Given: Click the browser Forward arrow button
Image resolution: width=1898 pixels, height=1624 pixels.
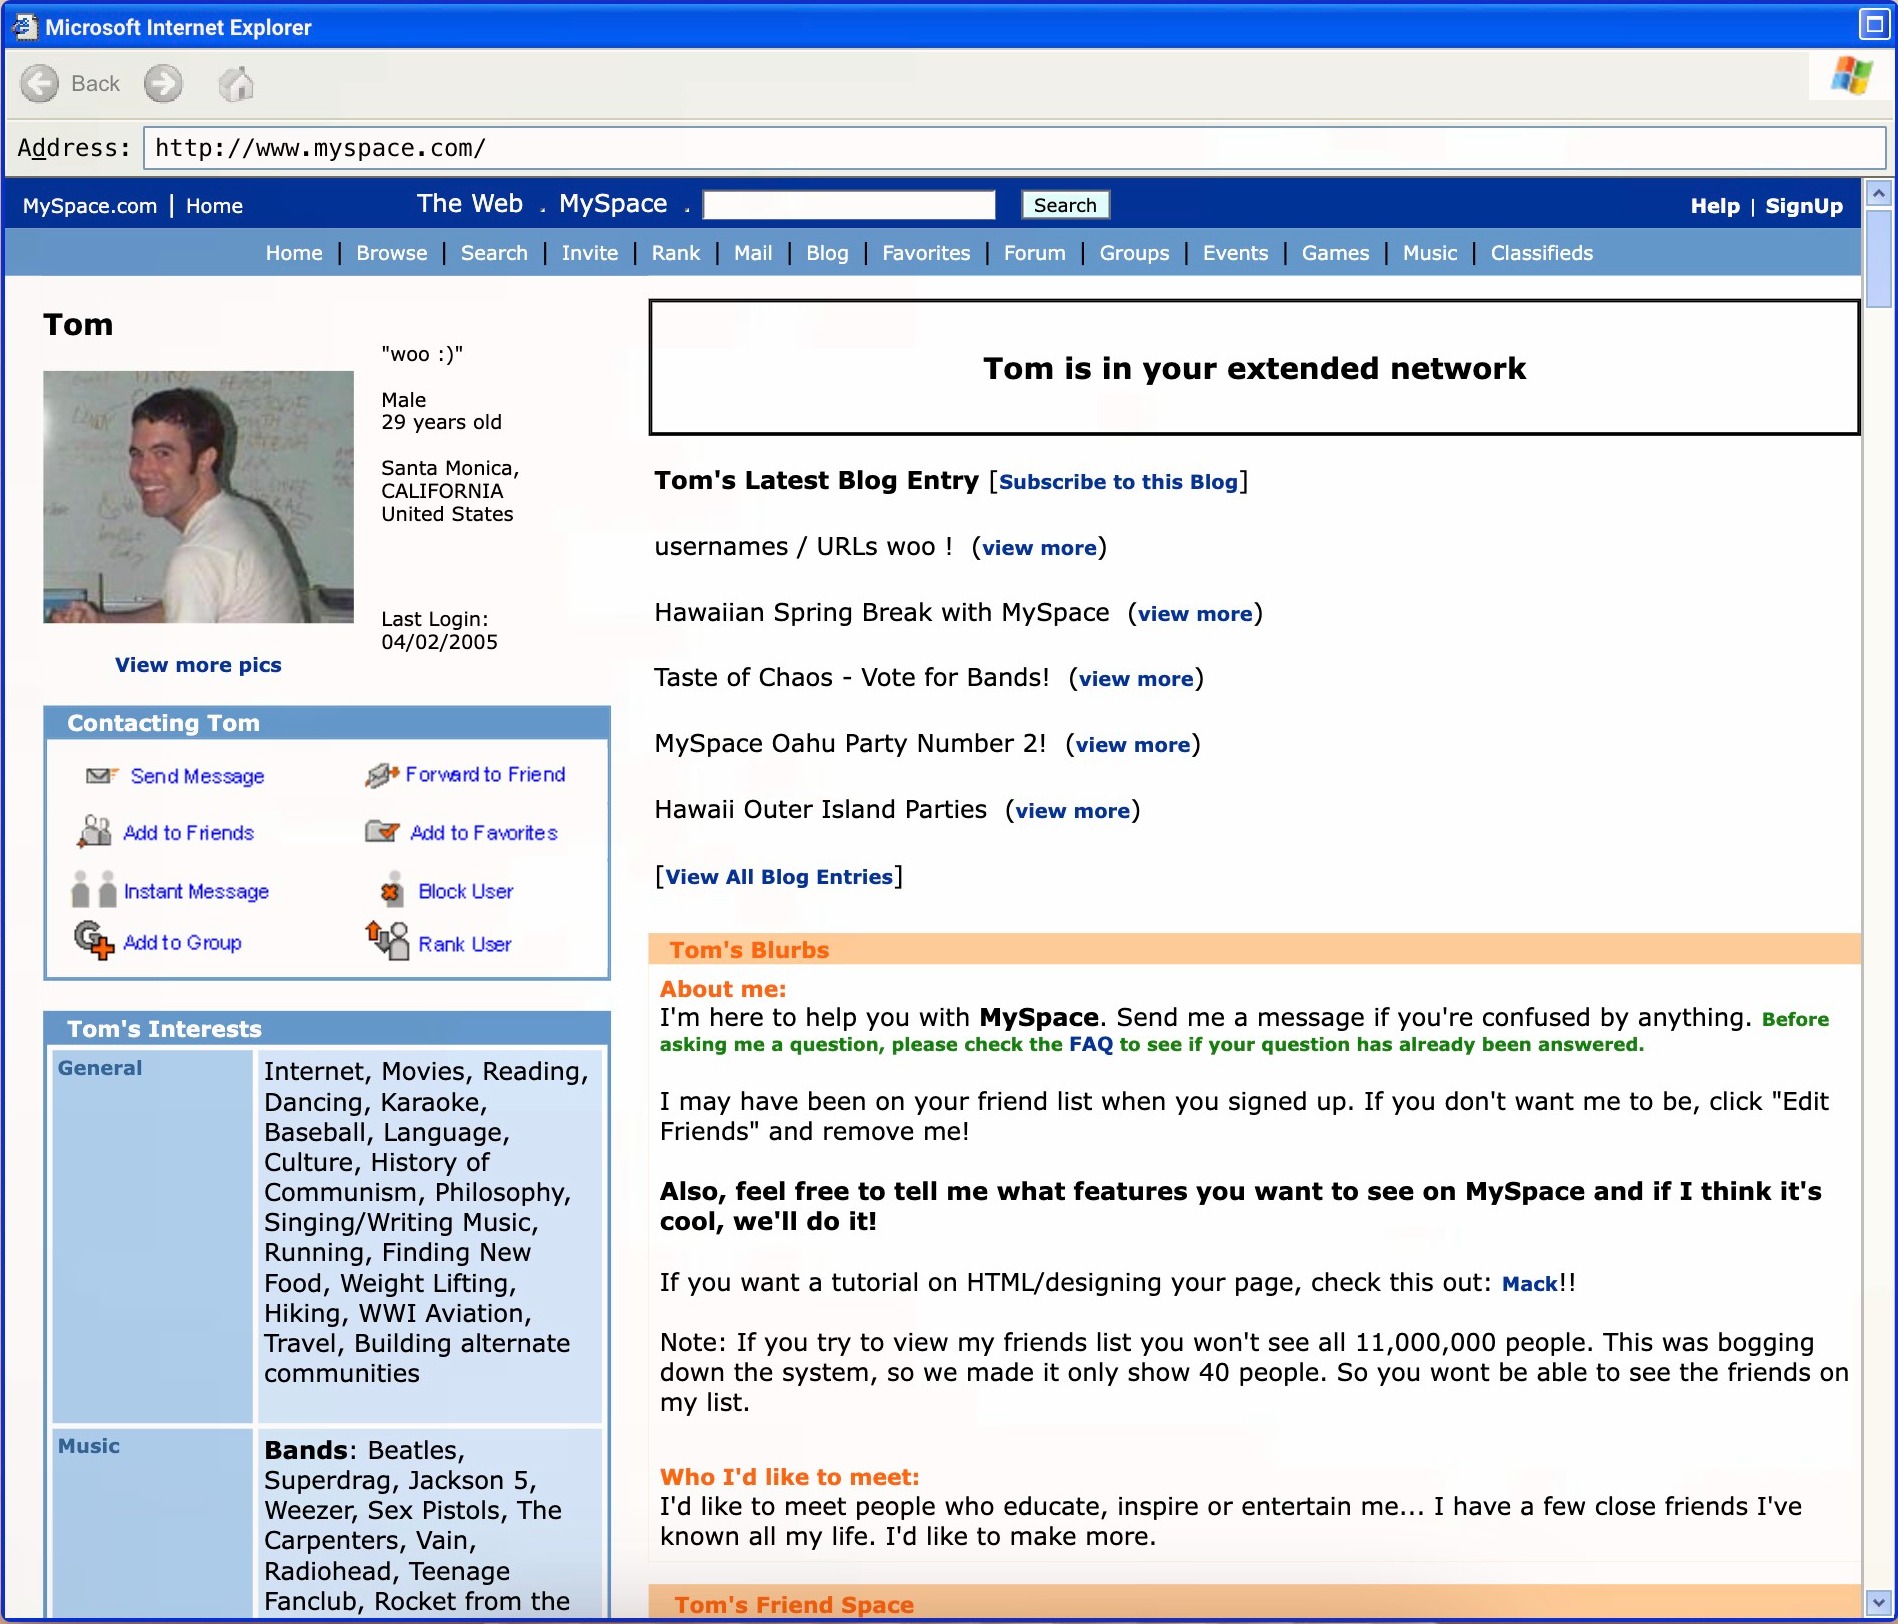Looking at the screenshot, I should point(163,84).
